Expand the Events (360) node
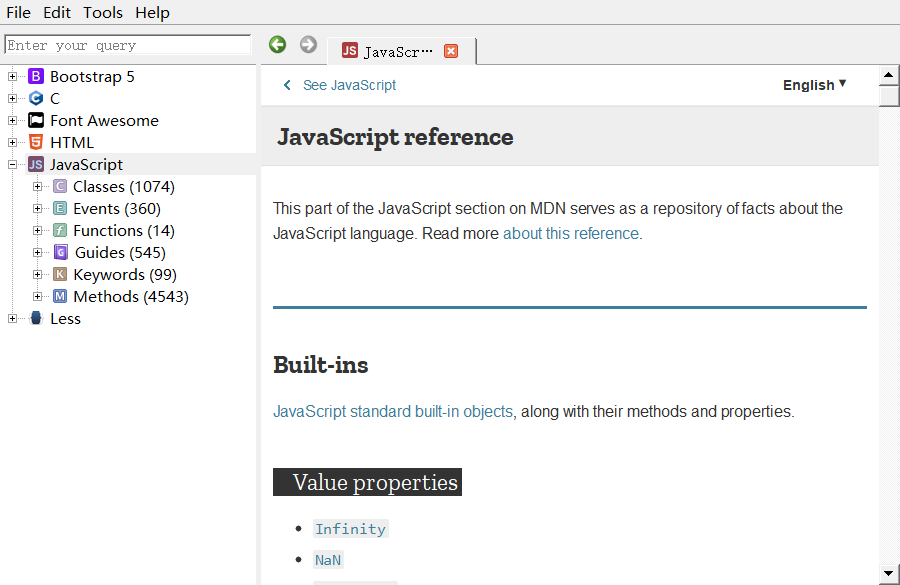900x585 pixels. coord(37,208)
